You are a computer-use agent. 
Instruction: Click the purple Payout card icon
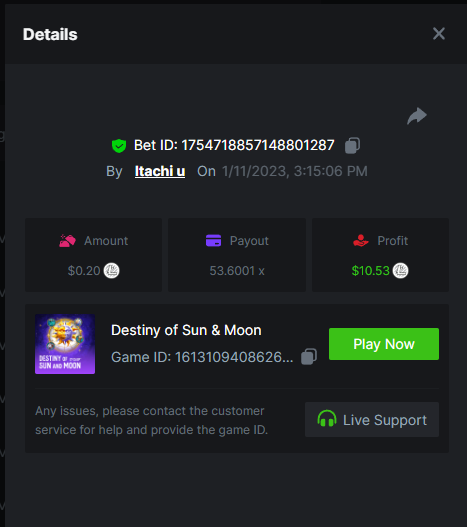[x=213, y=241]
